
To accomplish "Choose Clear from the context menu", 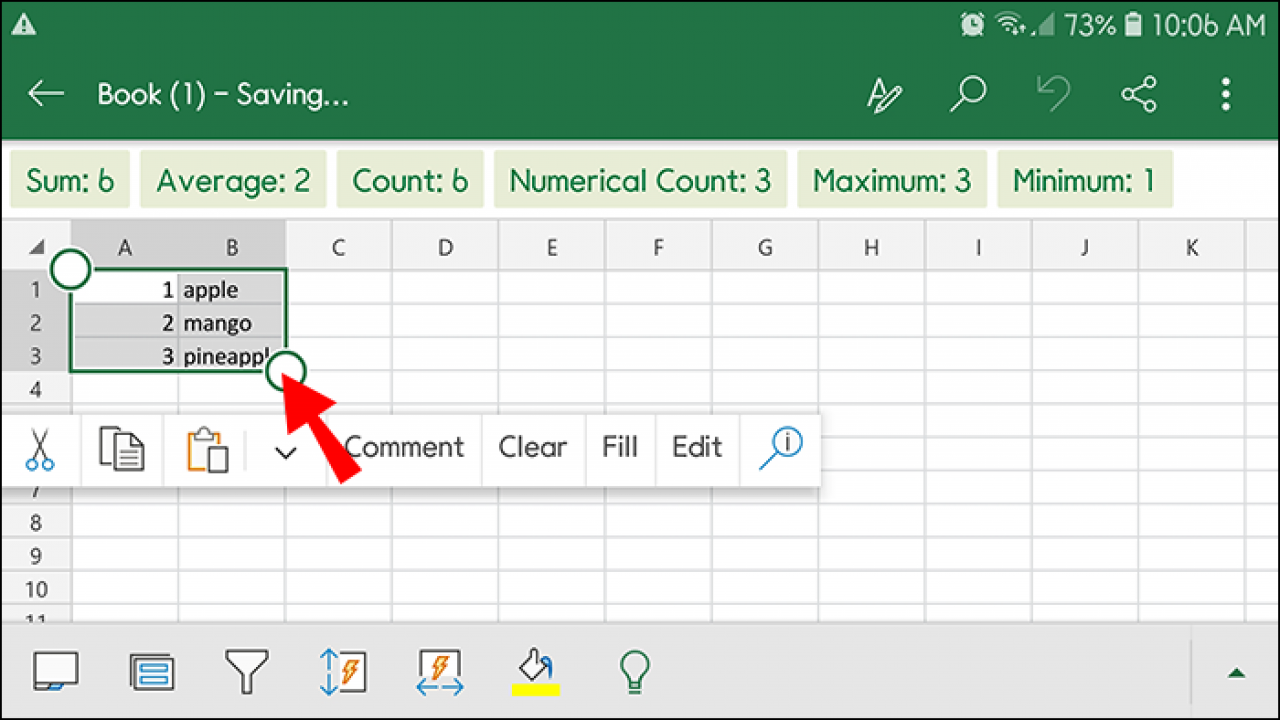I will coord(533,448).
